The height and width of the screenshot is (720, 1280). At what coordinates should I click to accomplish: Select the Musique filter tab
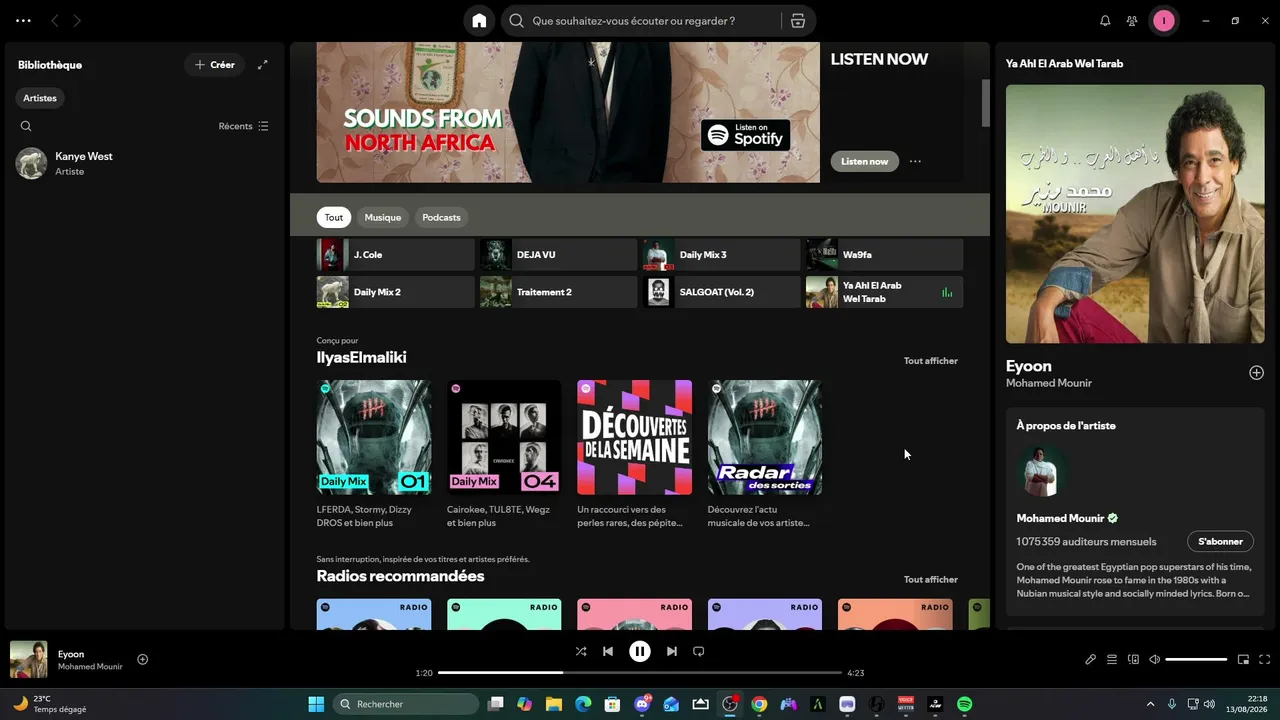[383, 217]
